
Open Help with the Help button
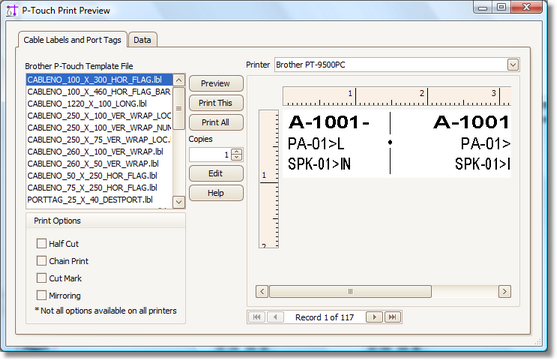pyautogui.click(x=216, y=193)
